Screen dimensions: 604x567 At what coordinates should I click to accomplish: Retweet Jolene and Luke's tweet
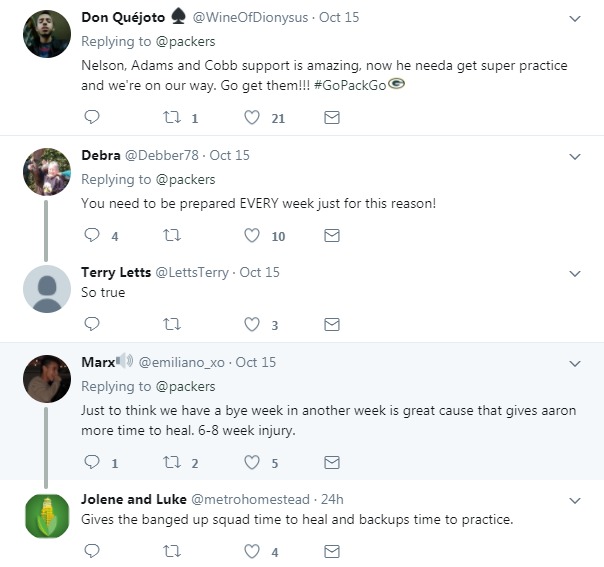click(171, 551)
